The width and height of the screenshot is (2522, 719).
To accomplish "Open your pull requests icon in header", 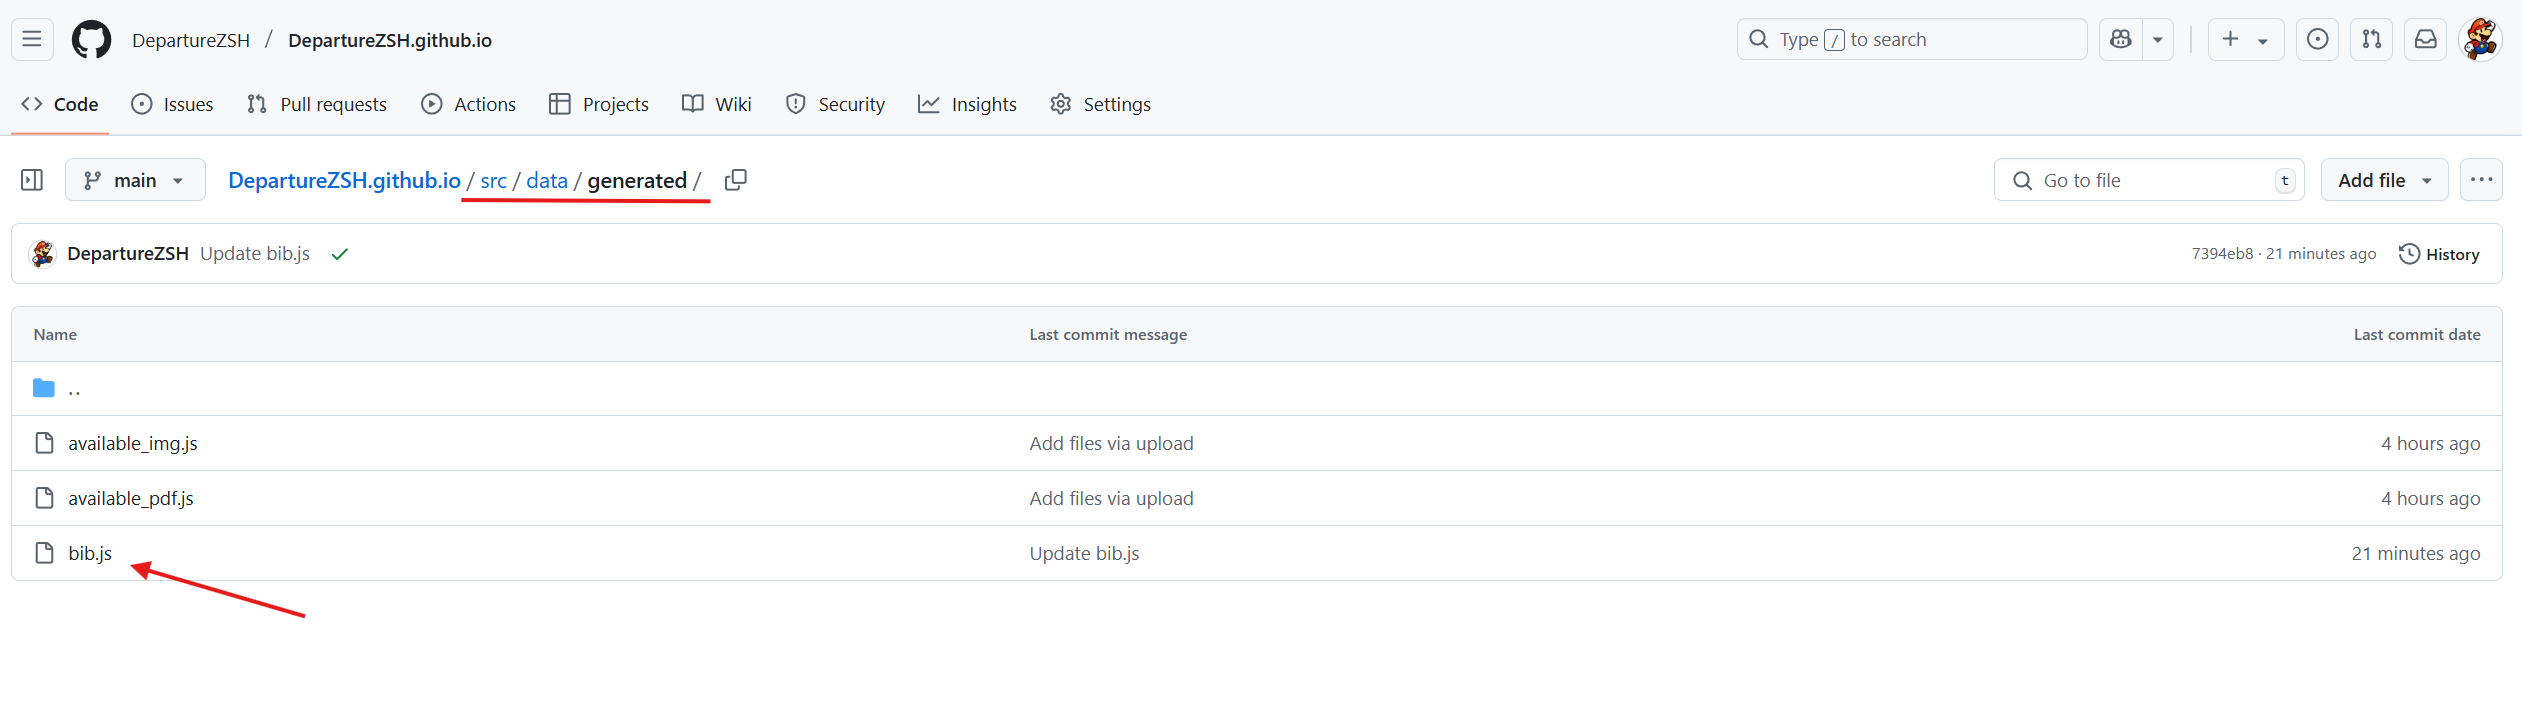I will click(x=2371, y=39).
